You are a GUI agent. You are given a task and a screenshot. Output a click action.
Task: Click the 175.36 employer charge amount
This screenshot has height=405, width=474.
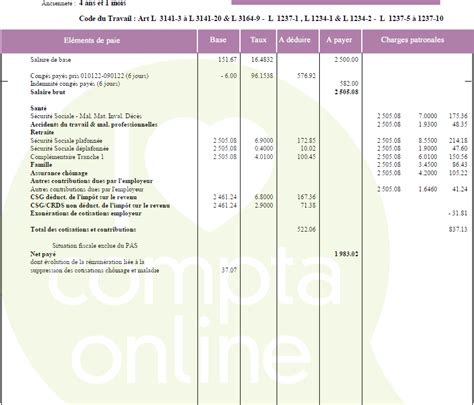[458, 116]
